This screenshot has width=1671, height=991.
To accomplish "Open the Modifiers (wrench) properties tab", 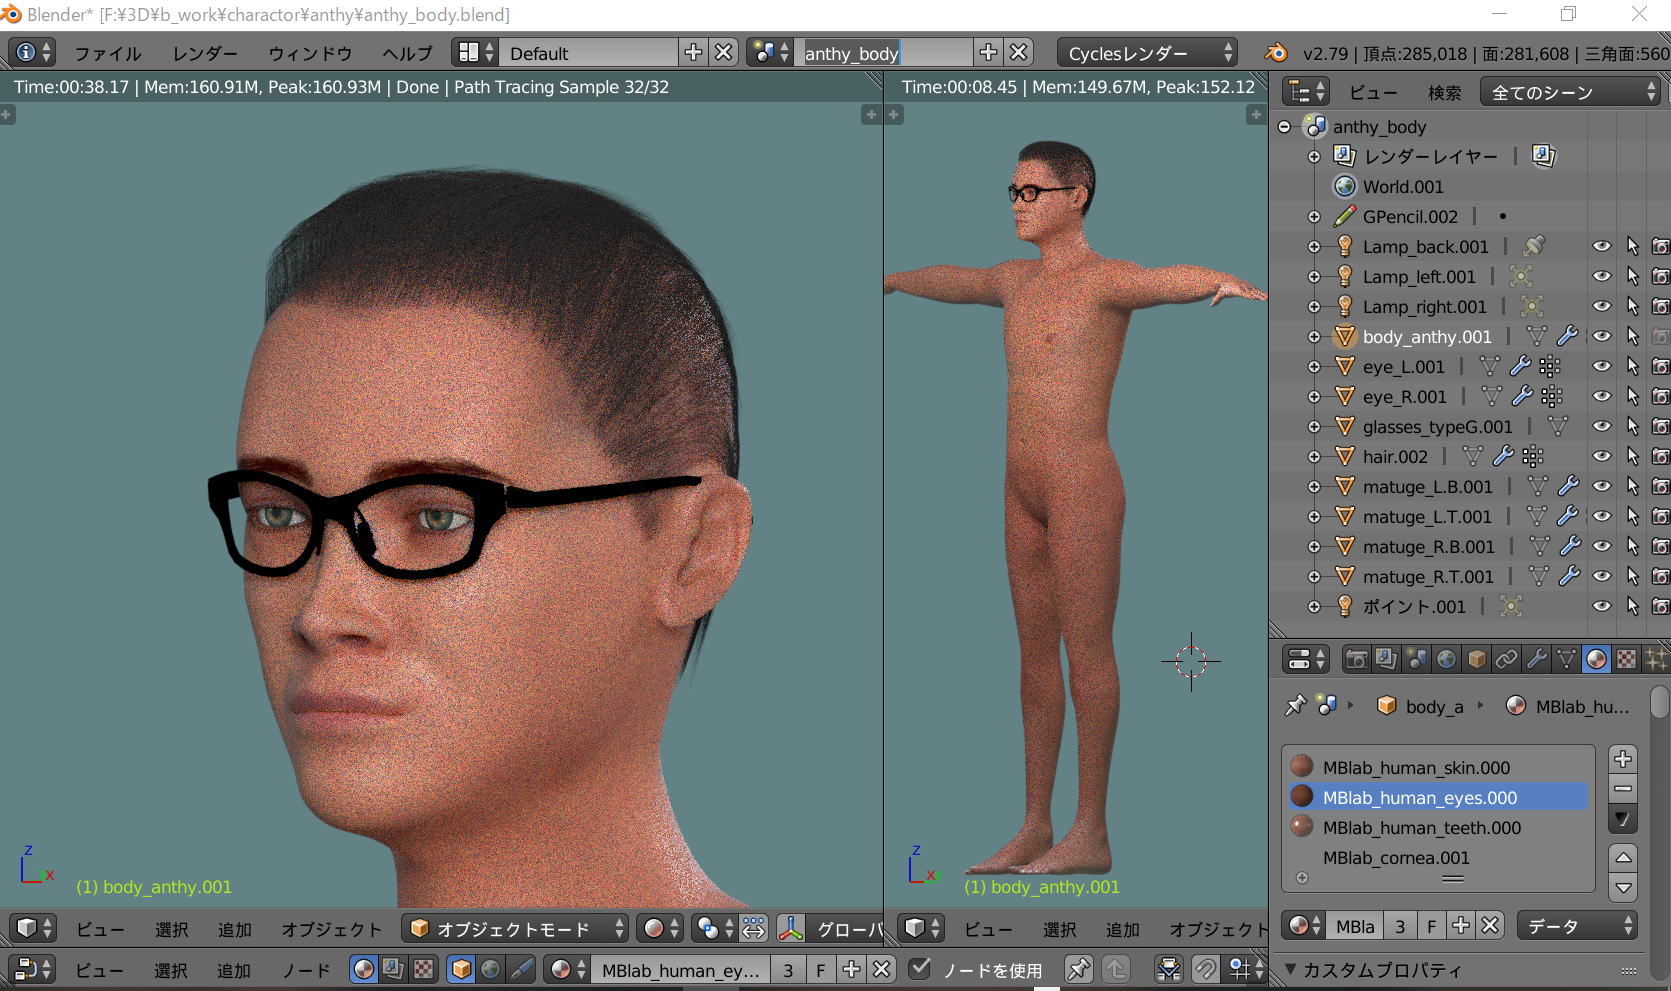I will pyautogui.click(x=1536, y=659).
